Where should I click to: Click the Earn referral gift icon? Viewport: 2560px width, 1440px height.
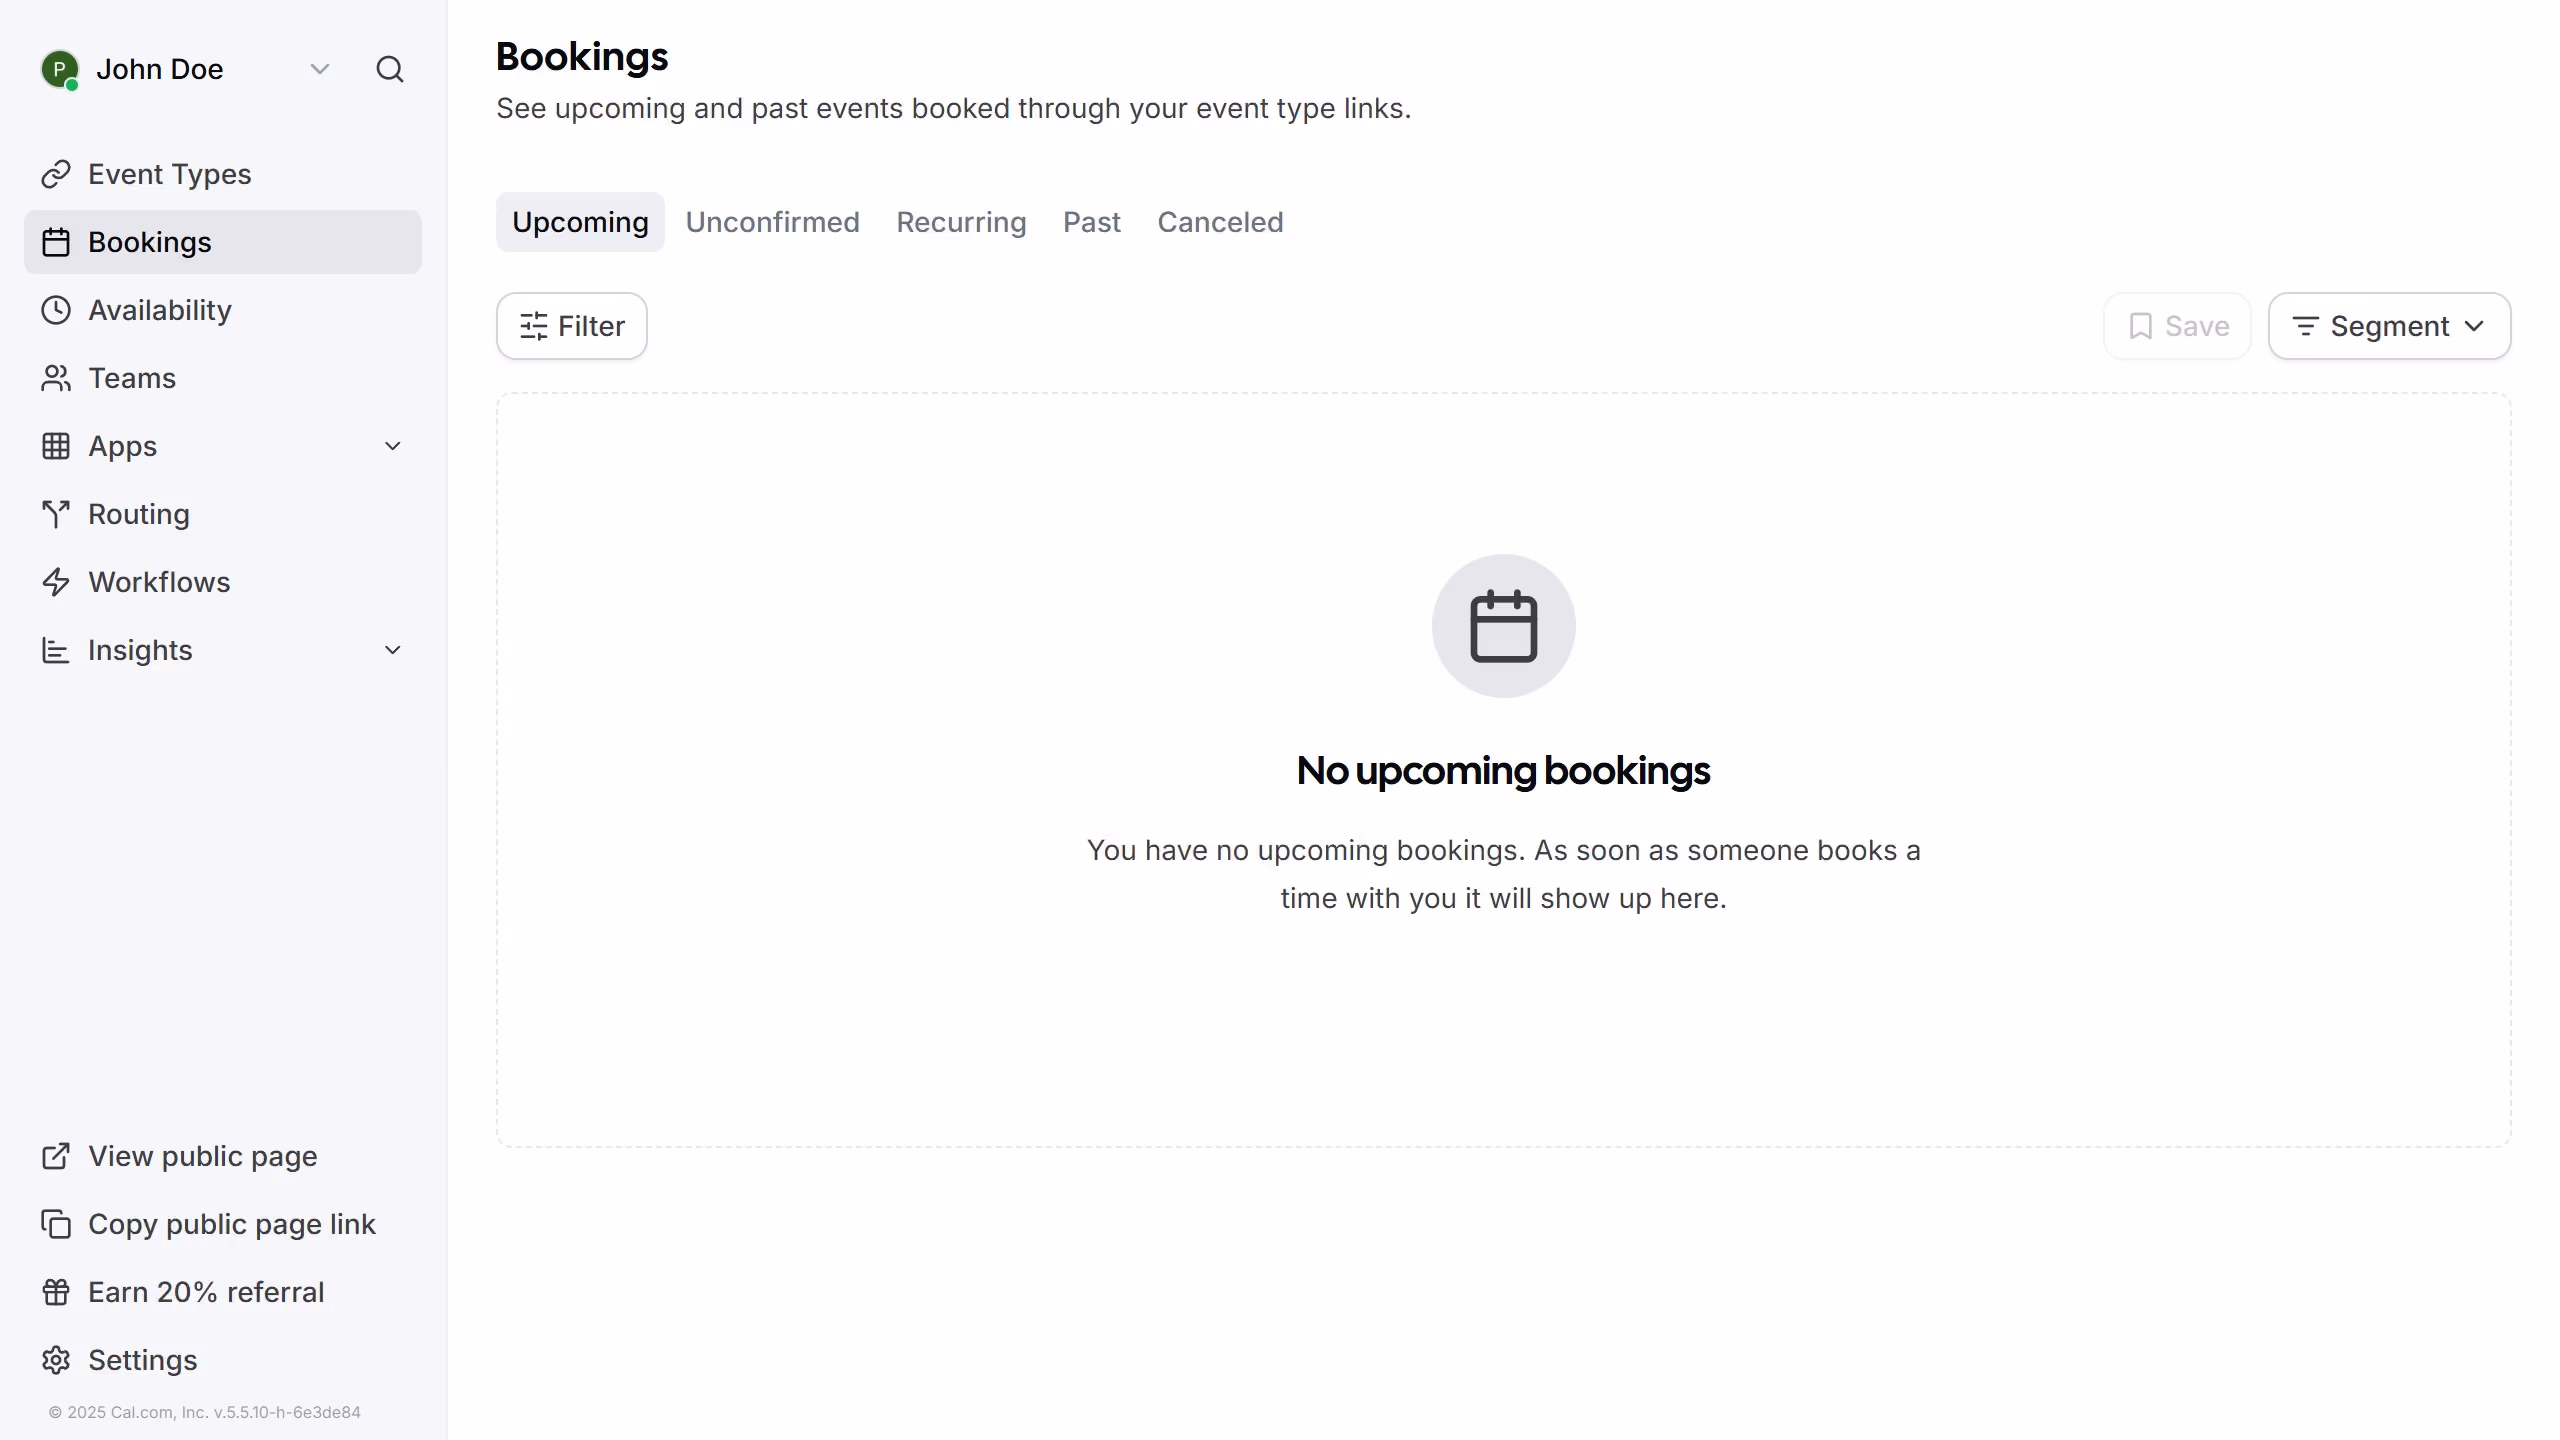point(56,1292)
